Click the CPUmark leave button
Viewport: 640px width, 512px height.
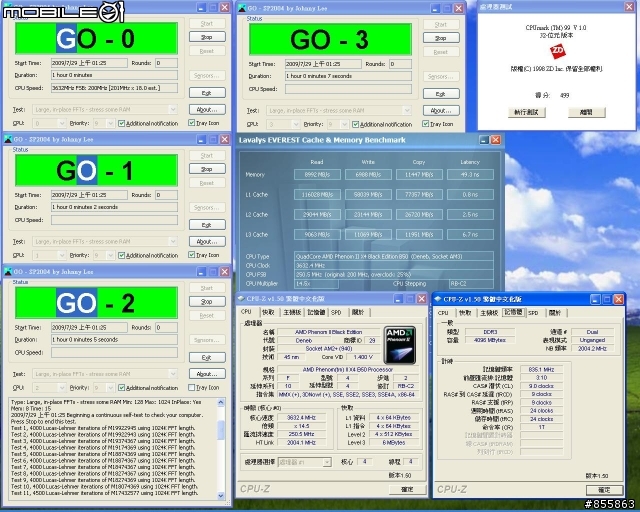click(x=587, y=112)
